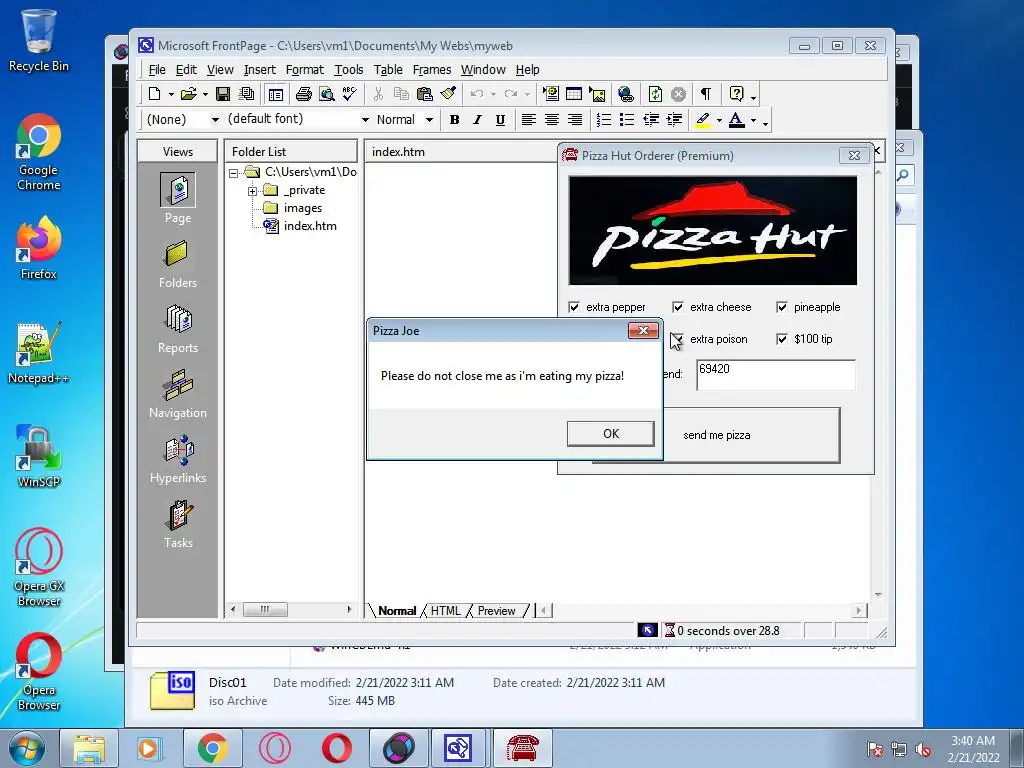
Task: Click the Increase Indent icon
Action: 674,120
